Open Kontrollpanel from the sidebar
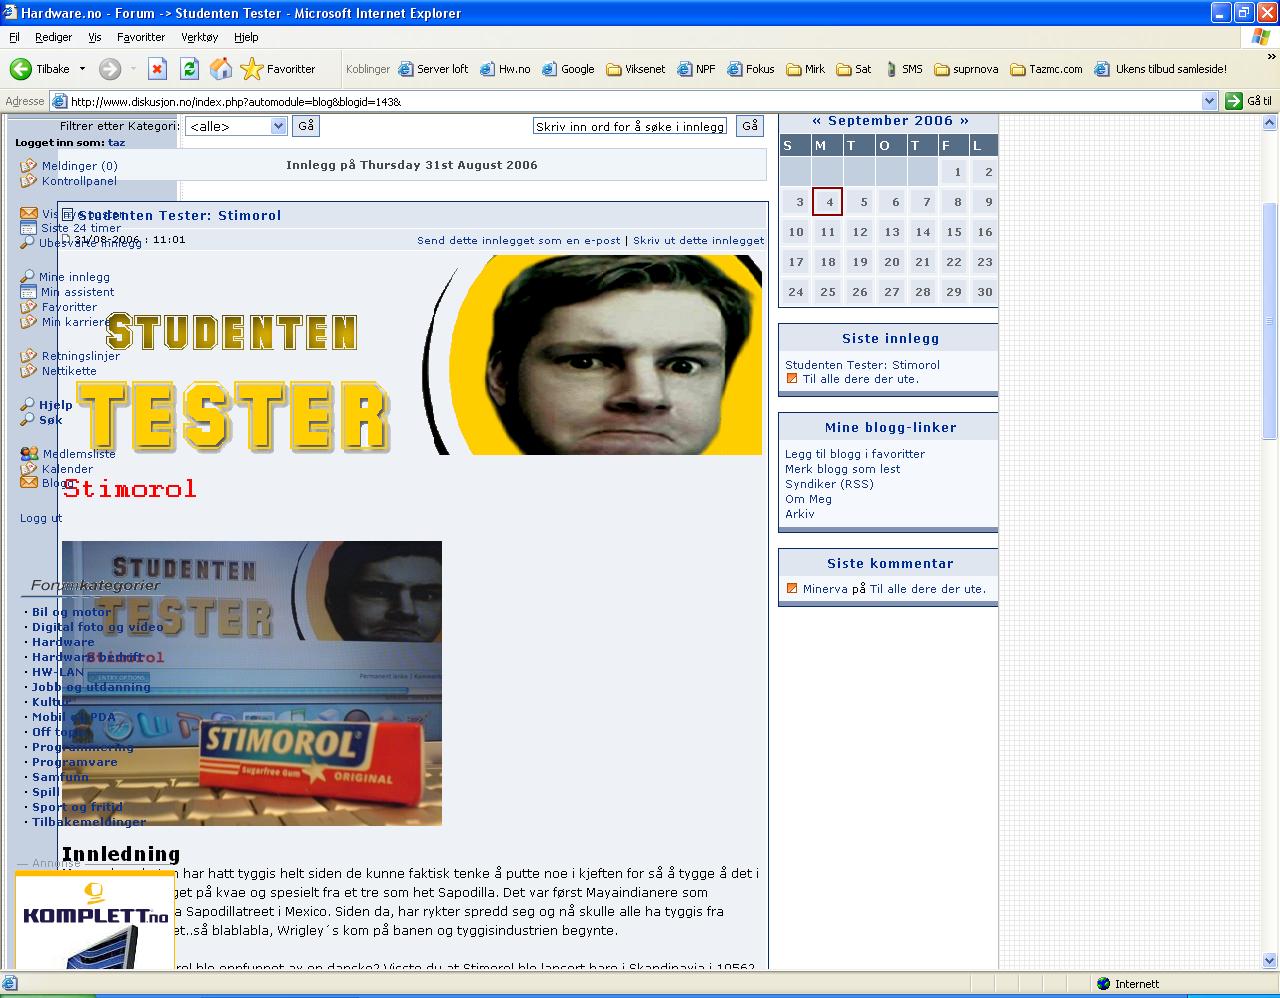Image resolution: width=1280 pixels, height=998 pixels. (79, 181)
